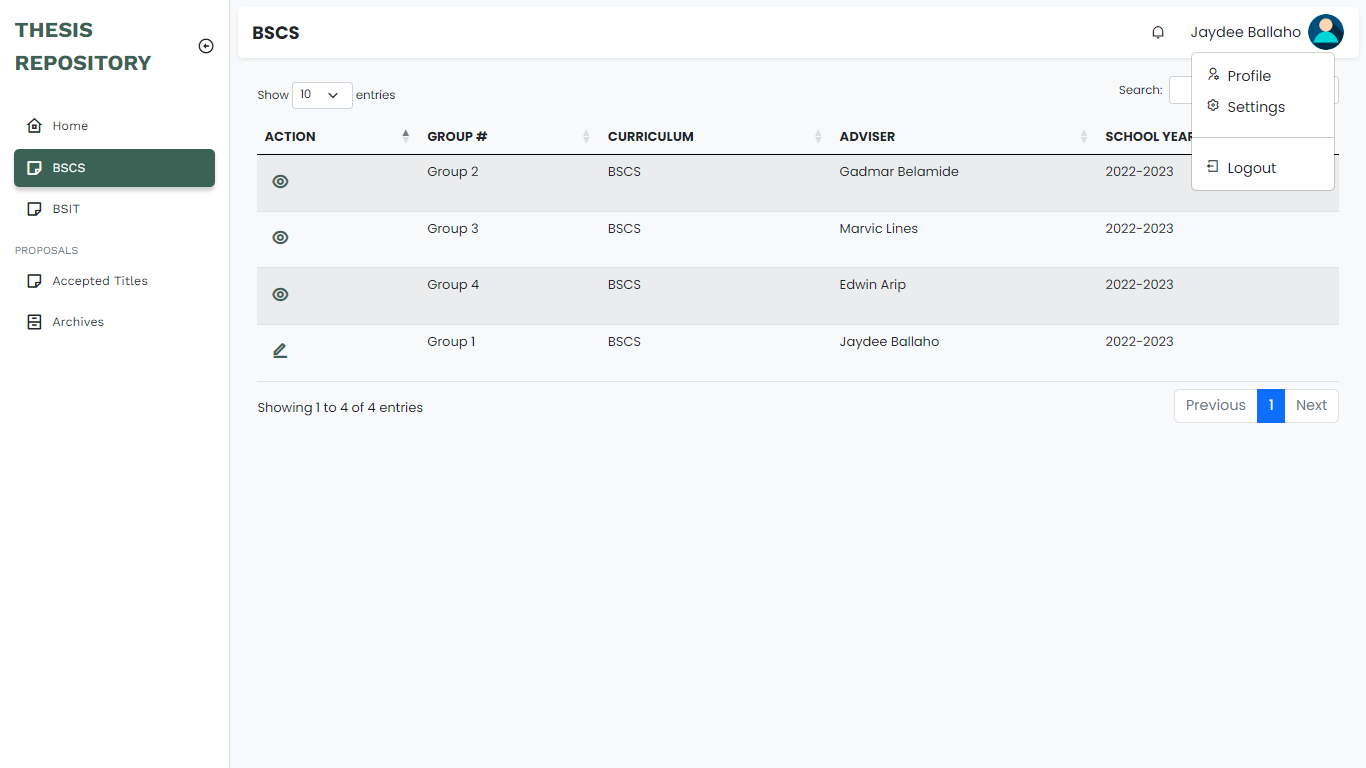View Group 4 details via eye icon

pyautogui.click(x=280, y=295)
